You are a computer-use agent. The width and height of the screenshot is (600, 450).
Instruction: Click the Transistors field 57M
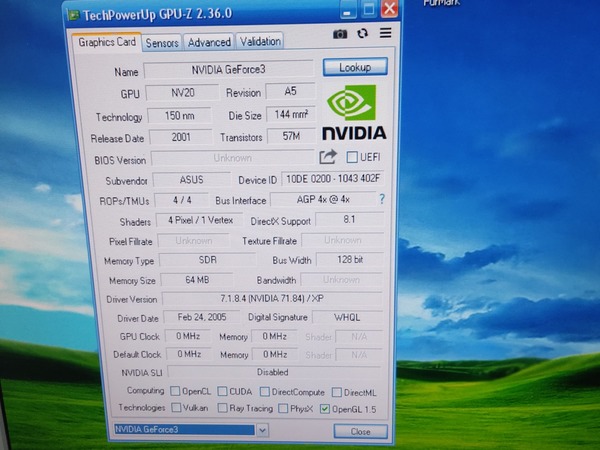click(291, 136)
